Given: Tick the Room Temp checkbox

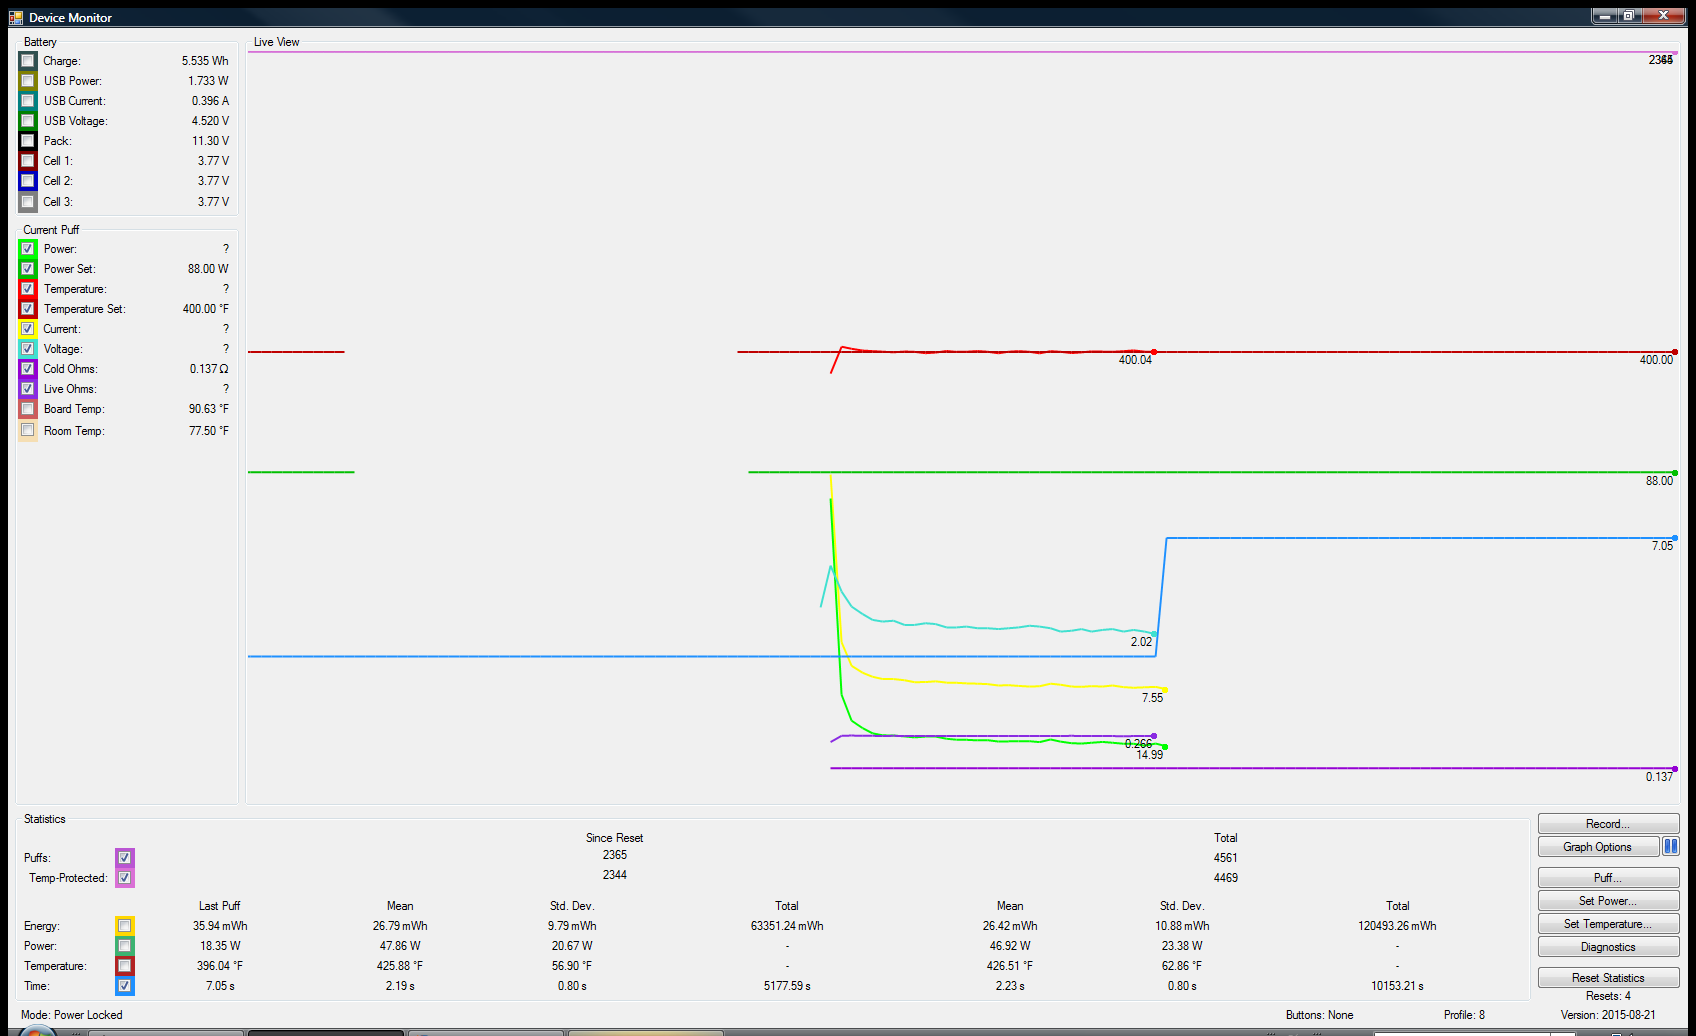Looking at the screenshot, I should pyautogui.click(x=28, y=431).
